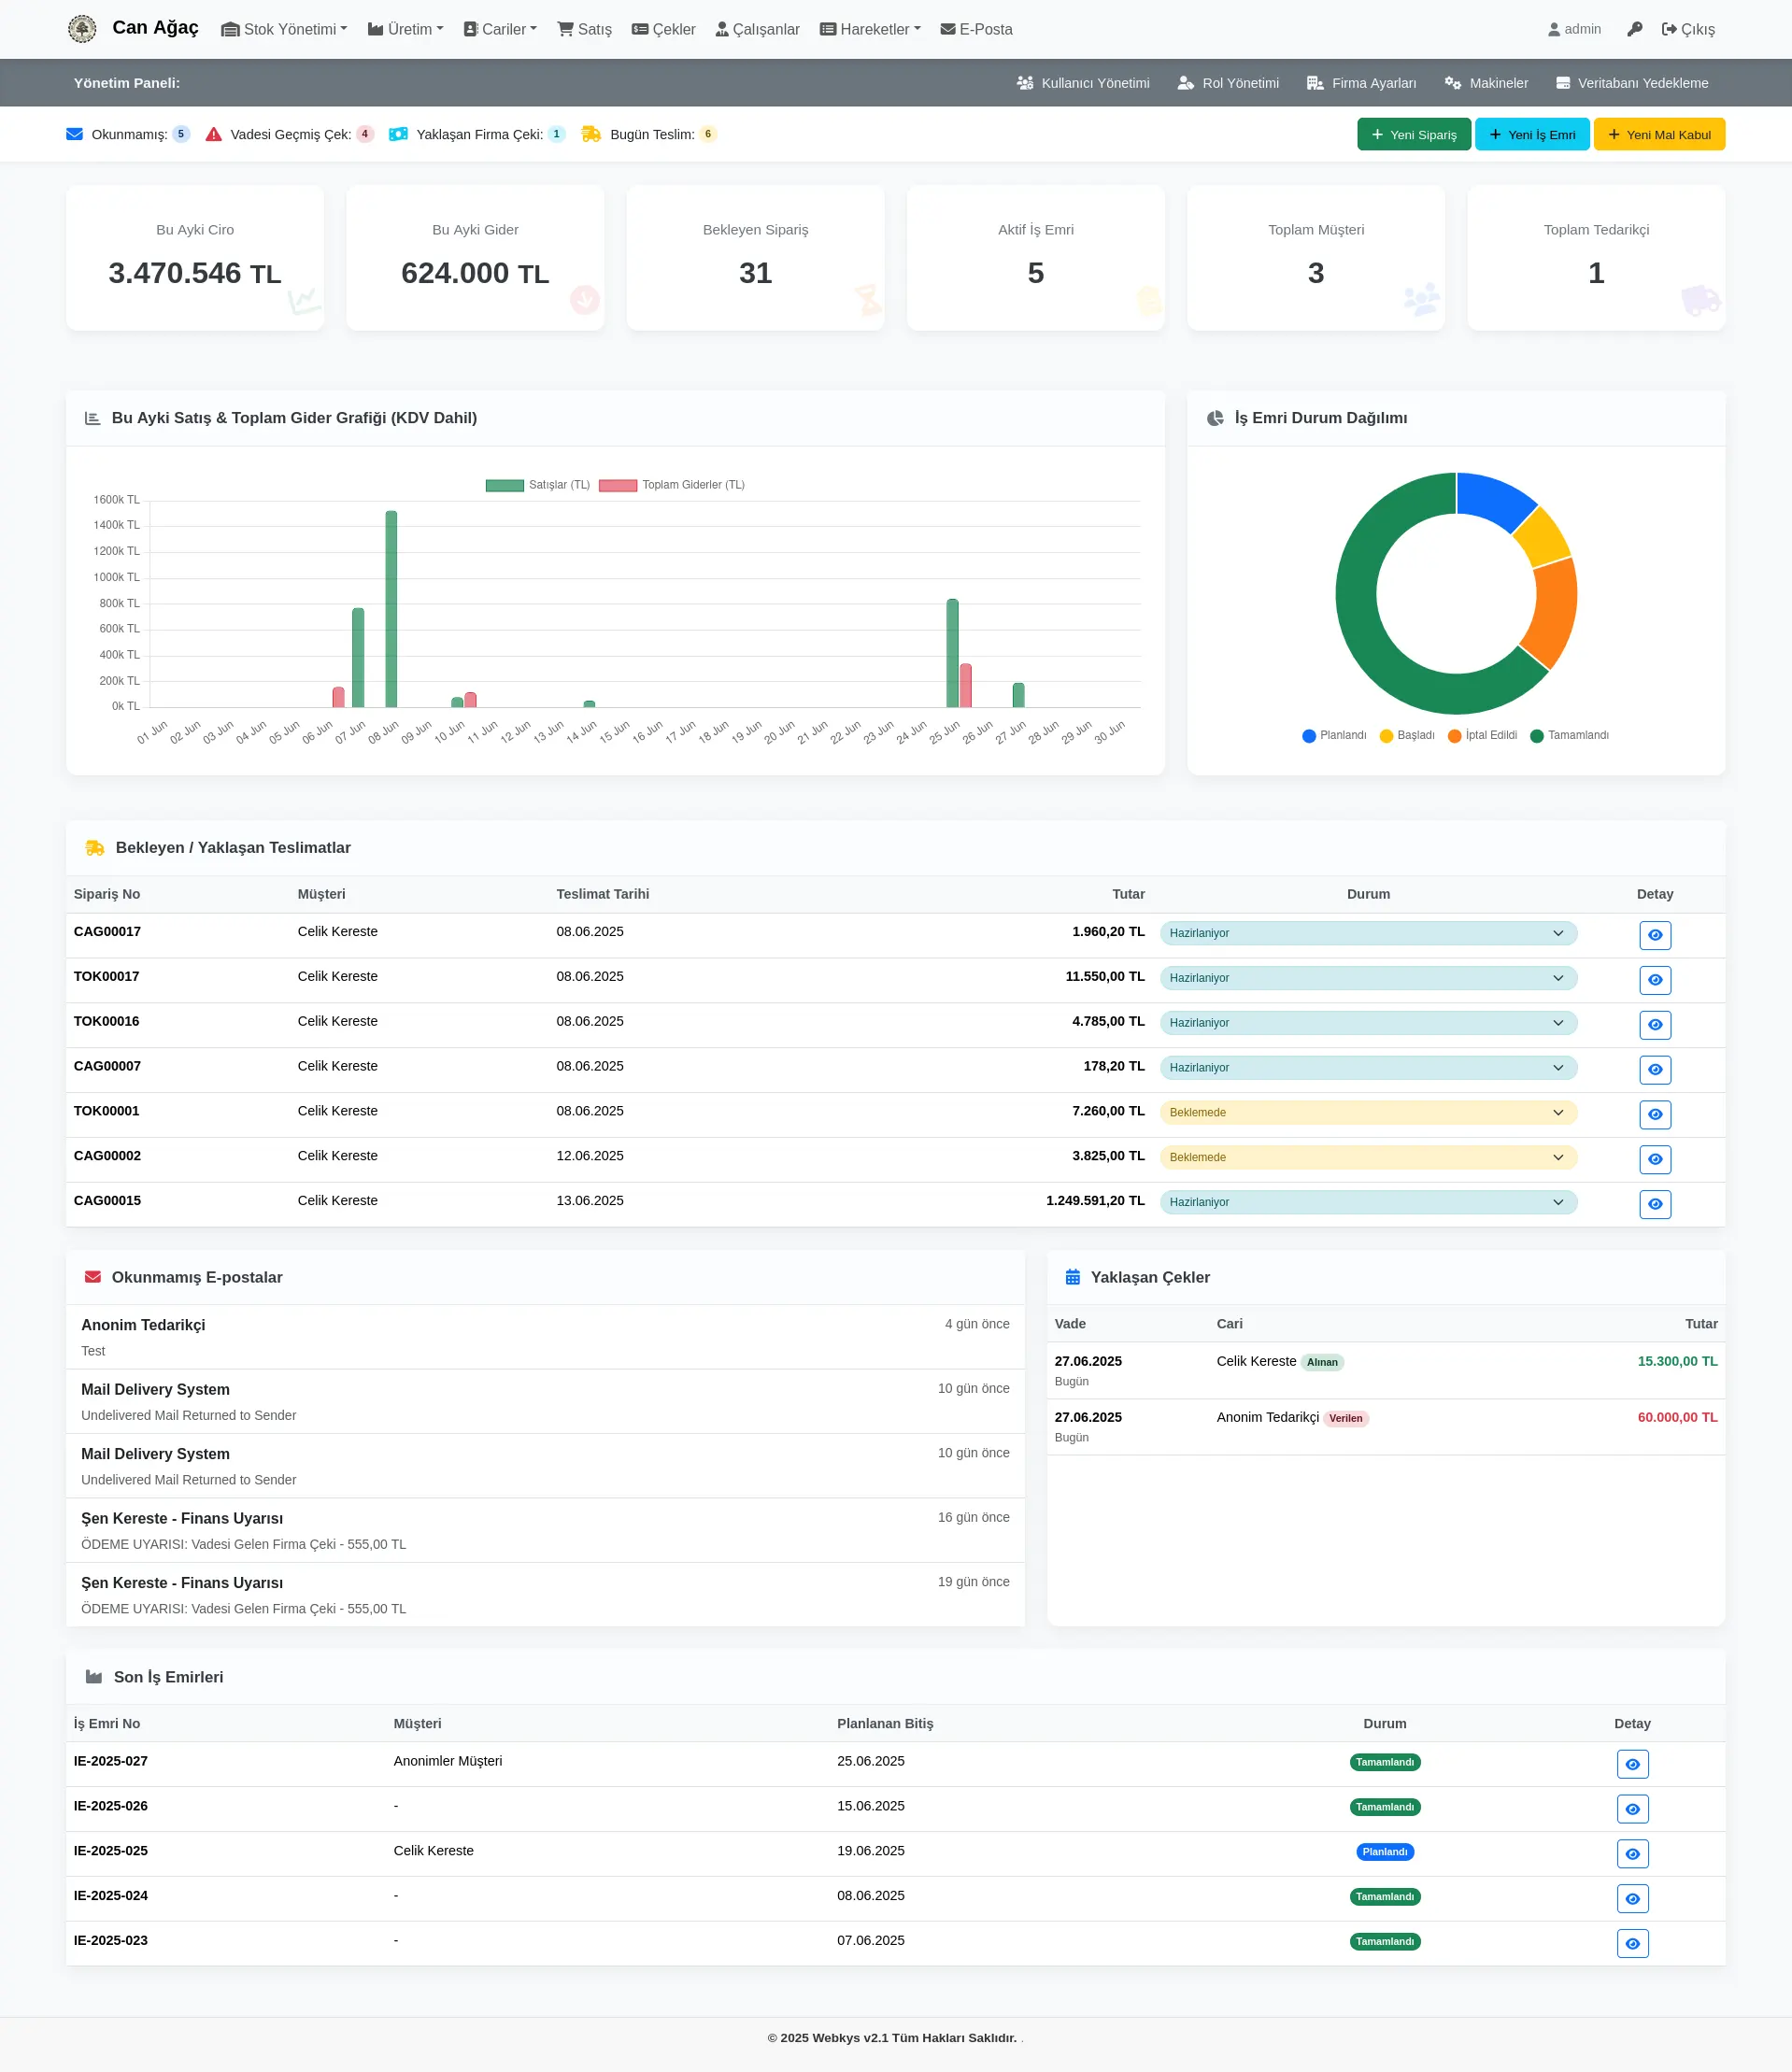This screenshot has height=2072, width=1792.
Task: Open status dropdown for order TOK00001
Action: coord(1367,1112)
